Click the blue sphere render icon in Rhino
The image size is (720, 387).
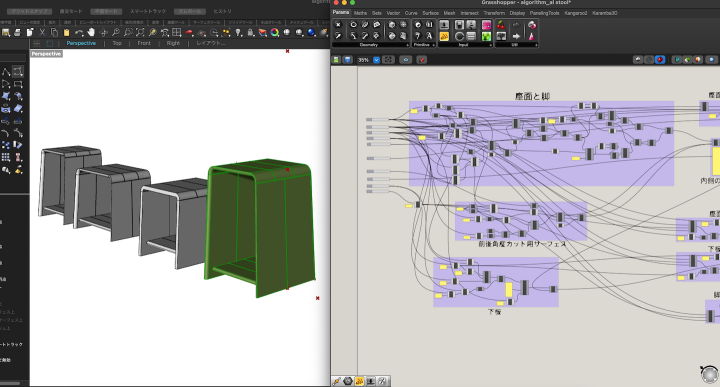pyautogui.click(x=311, y=32)
